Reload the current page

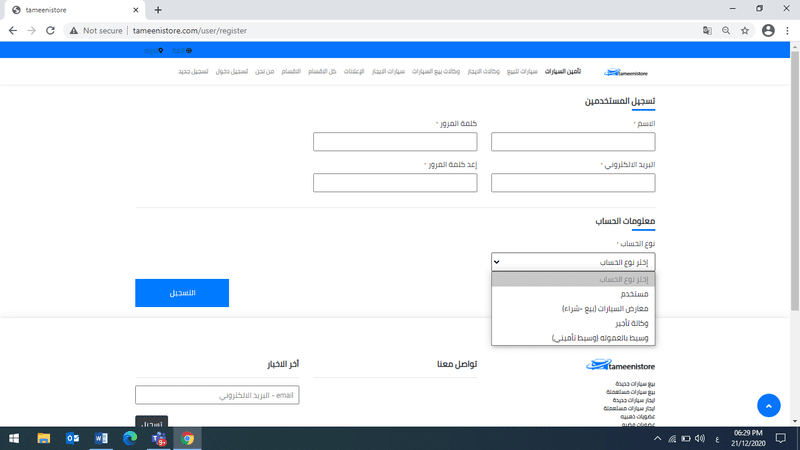click(x=50, y=31)
